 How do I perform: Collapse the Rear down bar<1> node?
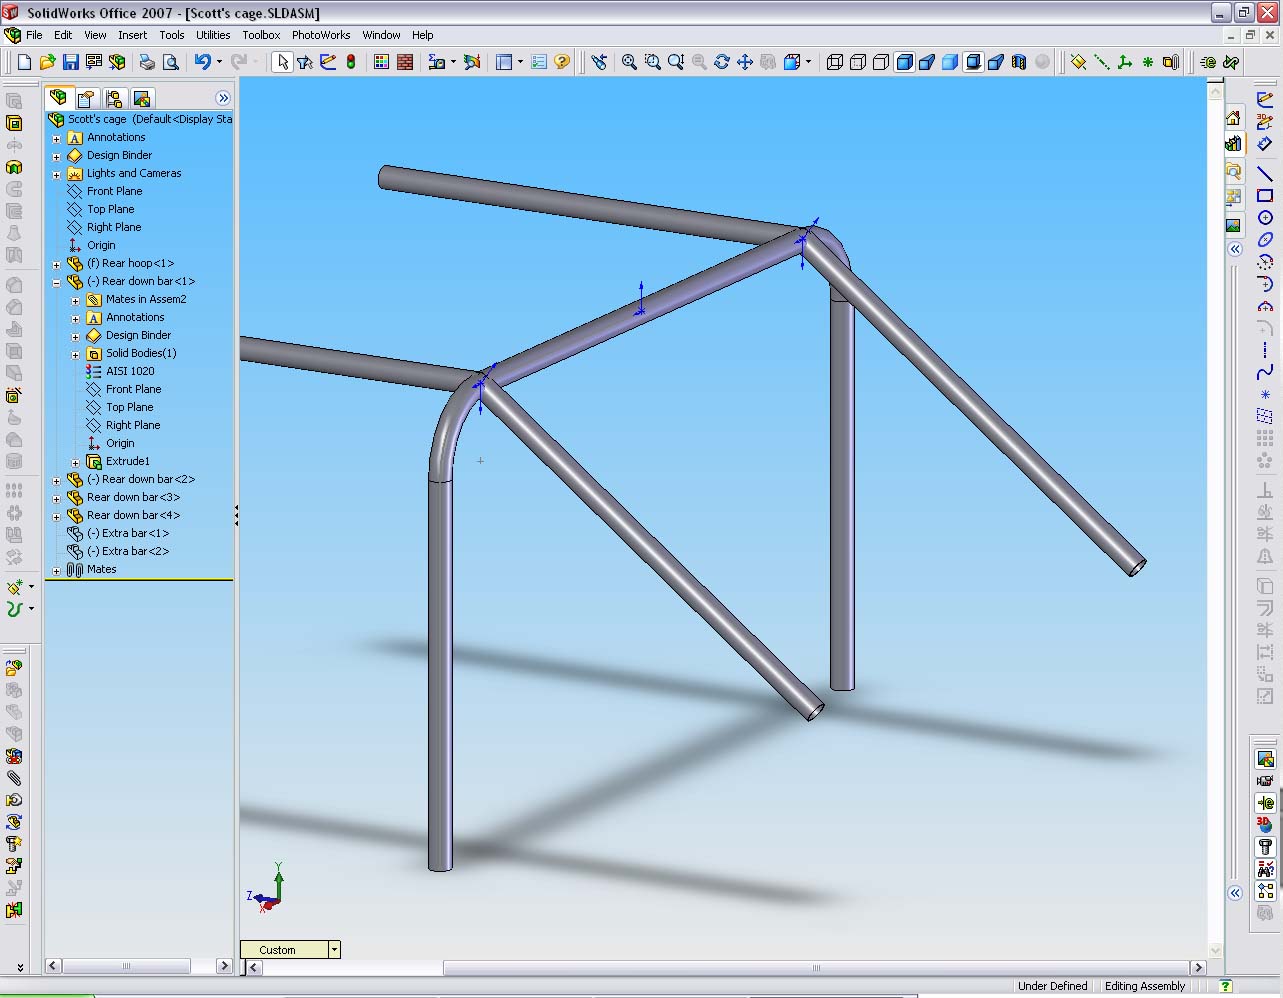pos(57,282)
